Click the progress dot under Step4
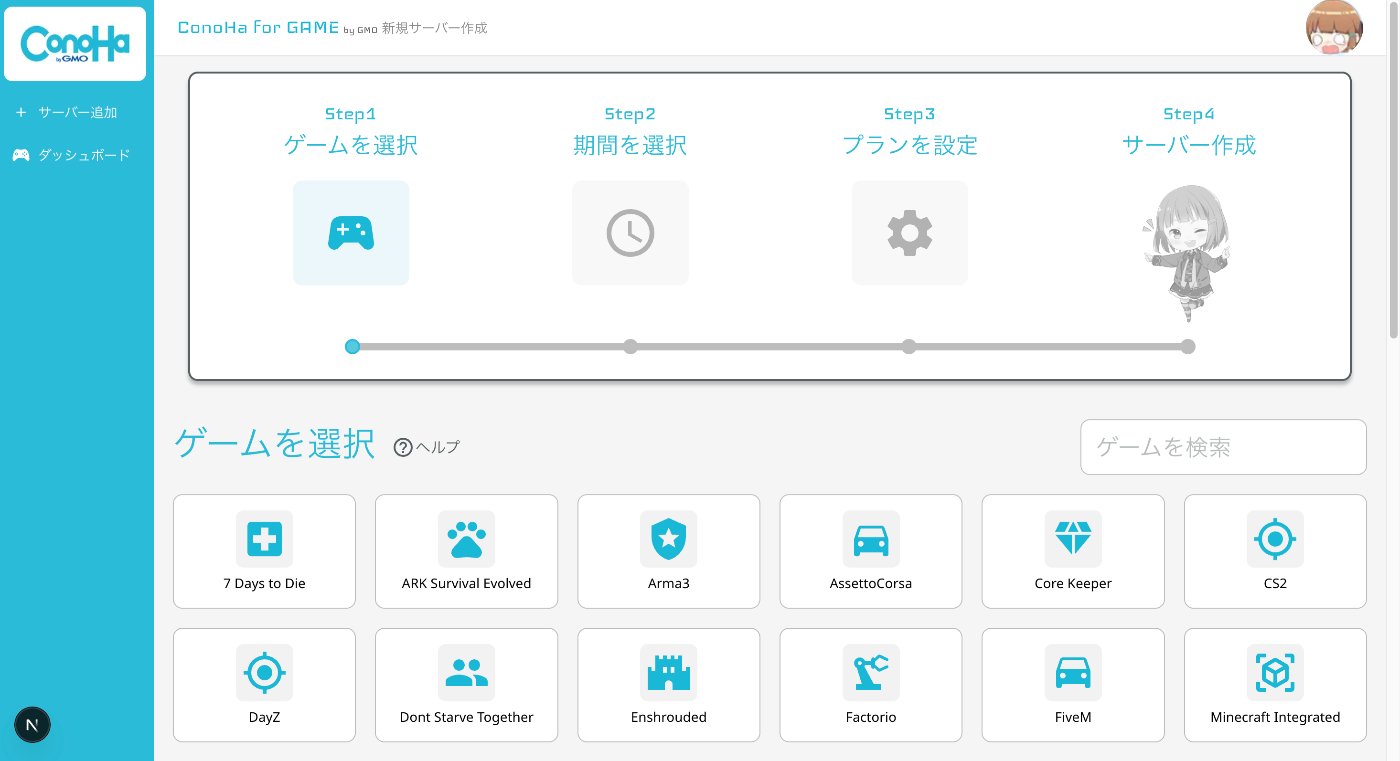 pyautogui.click(x=1188, y=346)
